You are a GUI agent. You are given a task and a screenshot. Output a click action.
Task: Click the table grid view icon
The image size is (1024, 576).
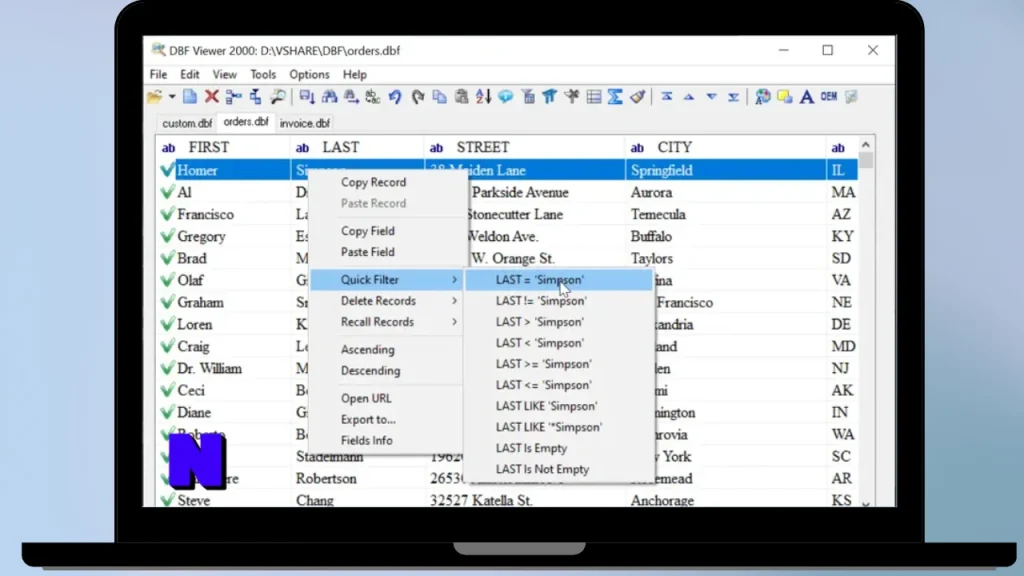click(594, 97)
